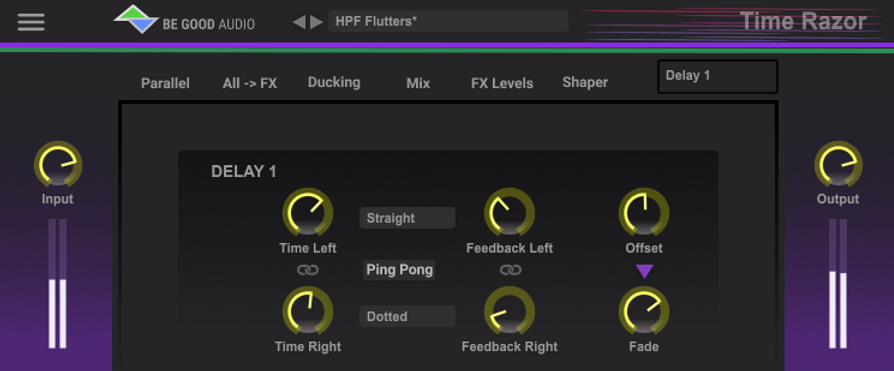Image resolution: width=894 pixels, height=371 pixels.
Task: Open the Straight note-type dropdown
Action: coord(407,218)
